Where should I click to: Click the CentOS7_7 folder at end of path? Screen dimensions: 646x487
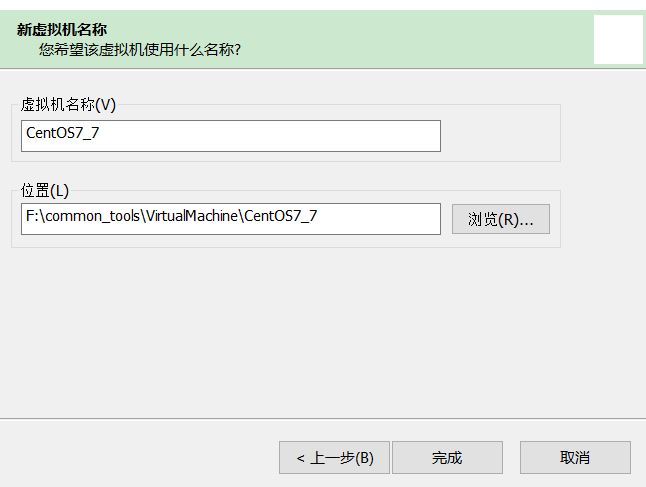pyautogui.click(x=281, y=215)
